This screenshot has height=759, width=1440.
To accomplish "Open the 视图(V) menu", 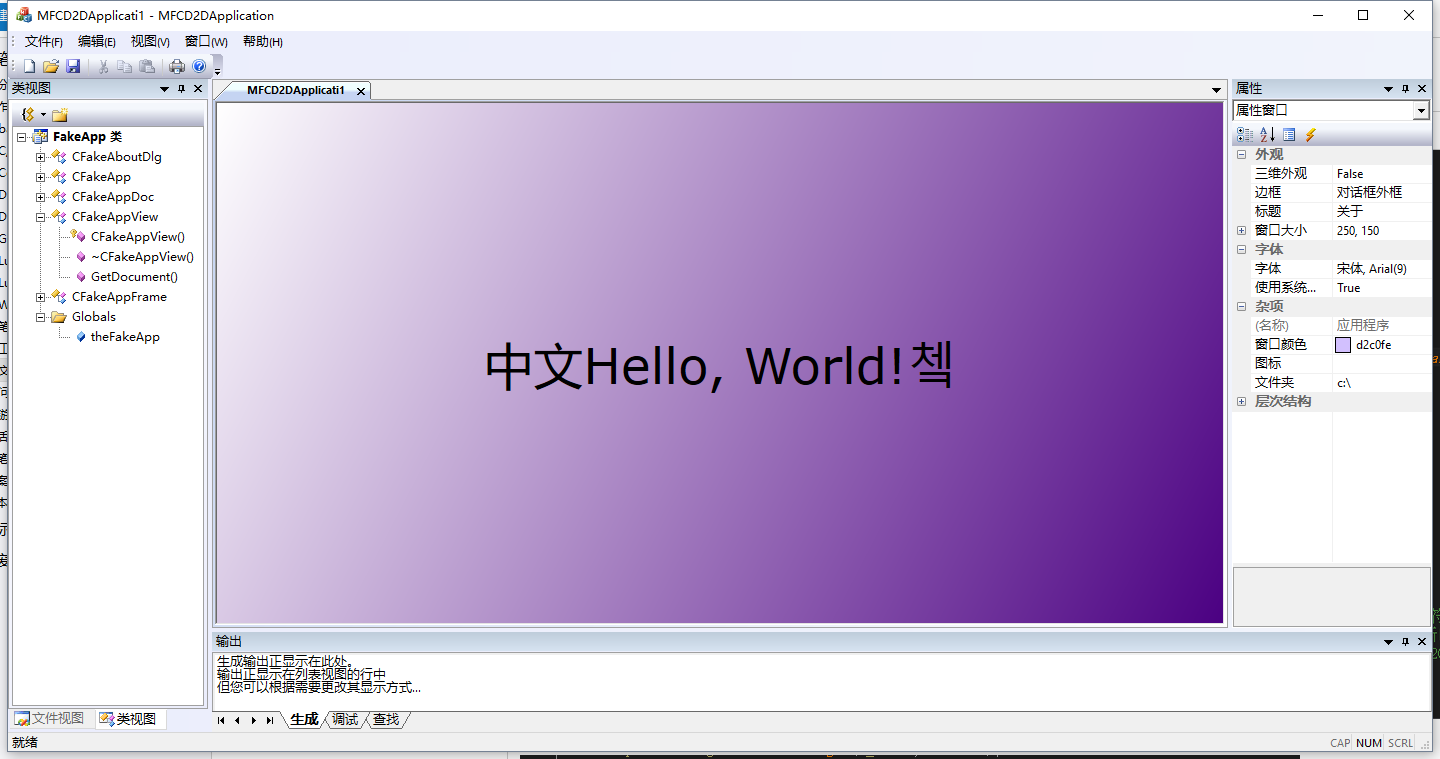I will [x=150, y=41].
